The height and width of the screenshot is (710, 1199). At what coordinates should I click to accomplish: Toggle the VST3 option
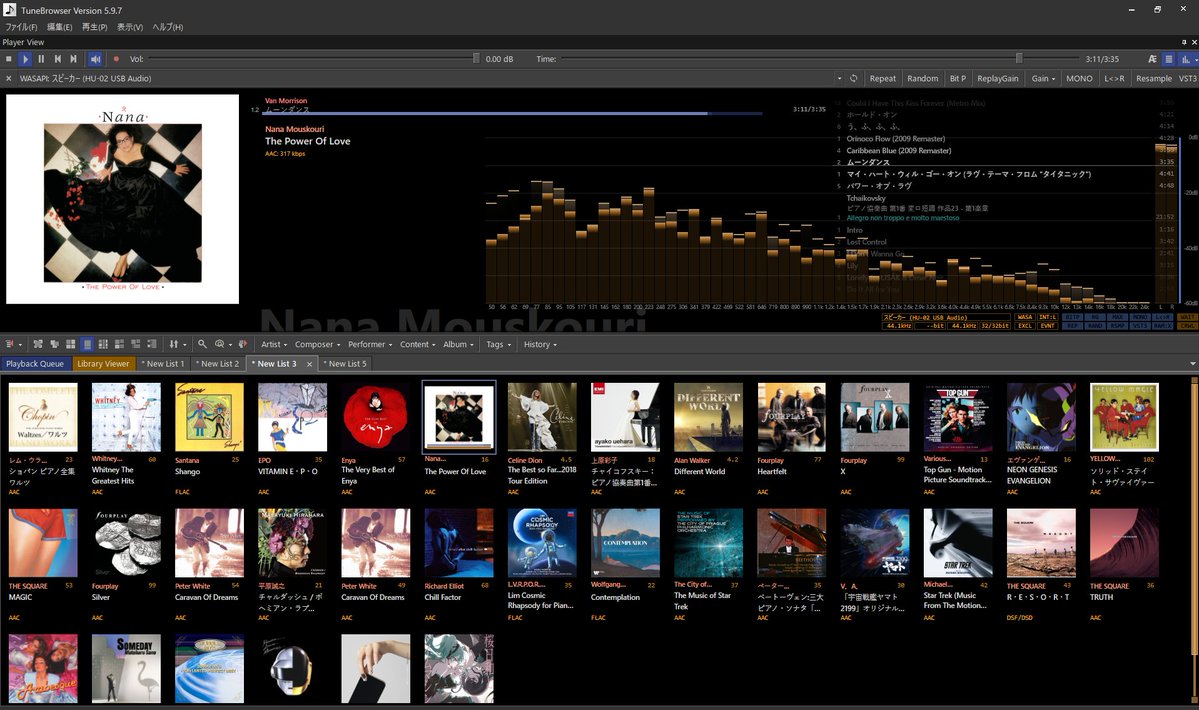coord(1188,79)
